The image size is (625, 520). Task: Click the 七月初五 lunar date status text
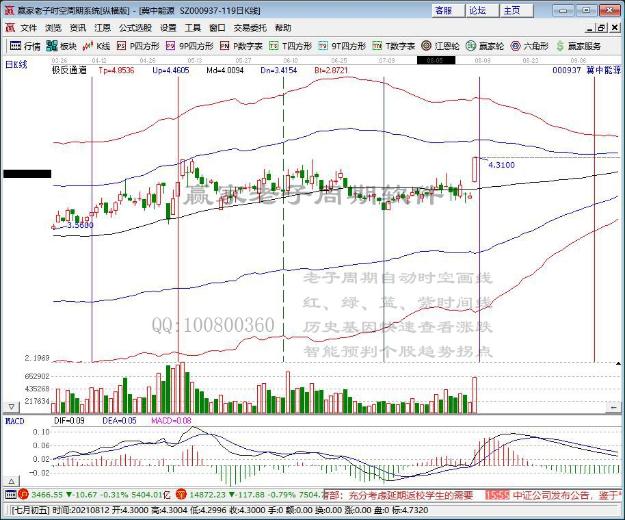pyautogui.click(x=30, y=510)
